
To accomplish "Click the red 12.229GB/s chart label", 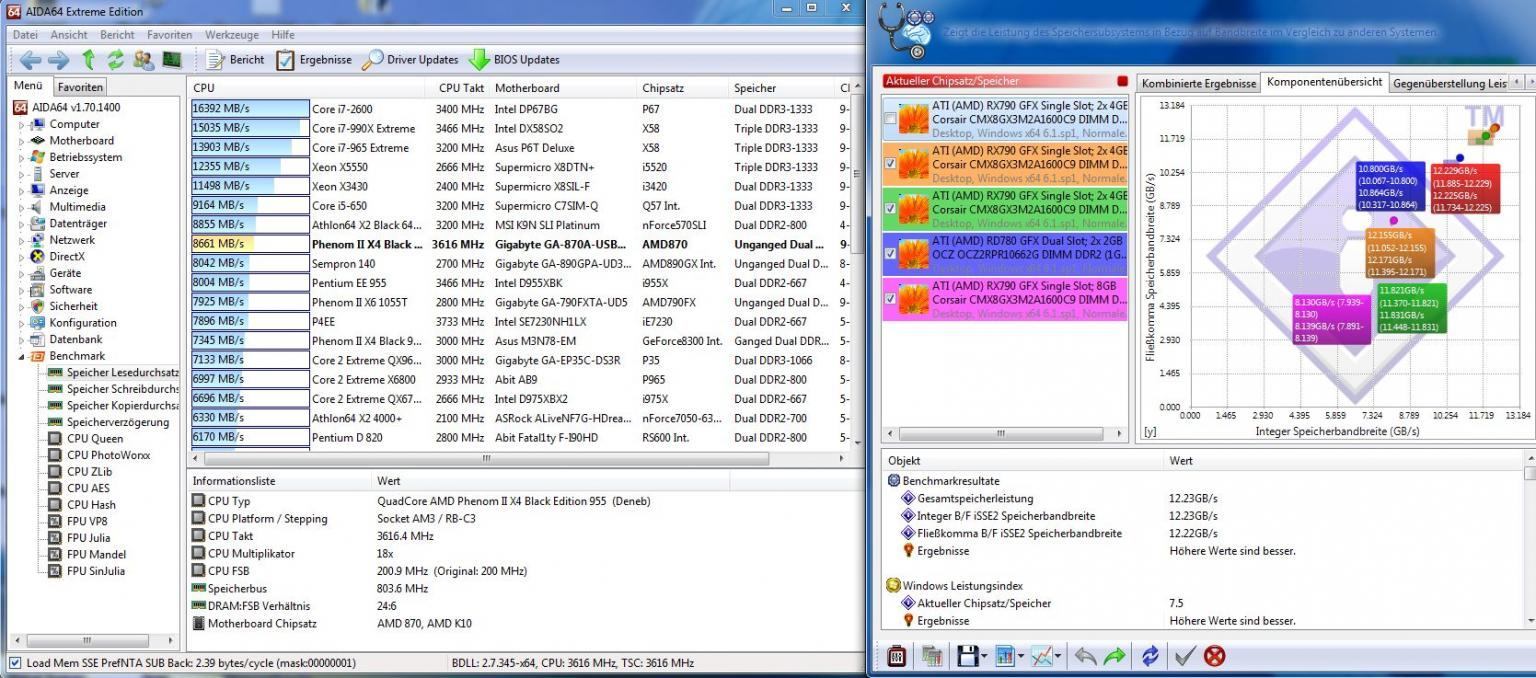I will (1465, 188).
